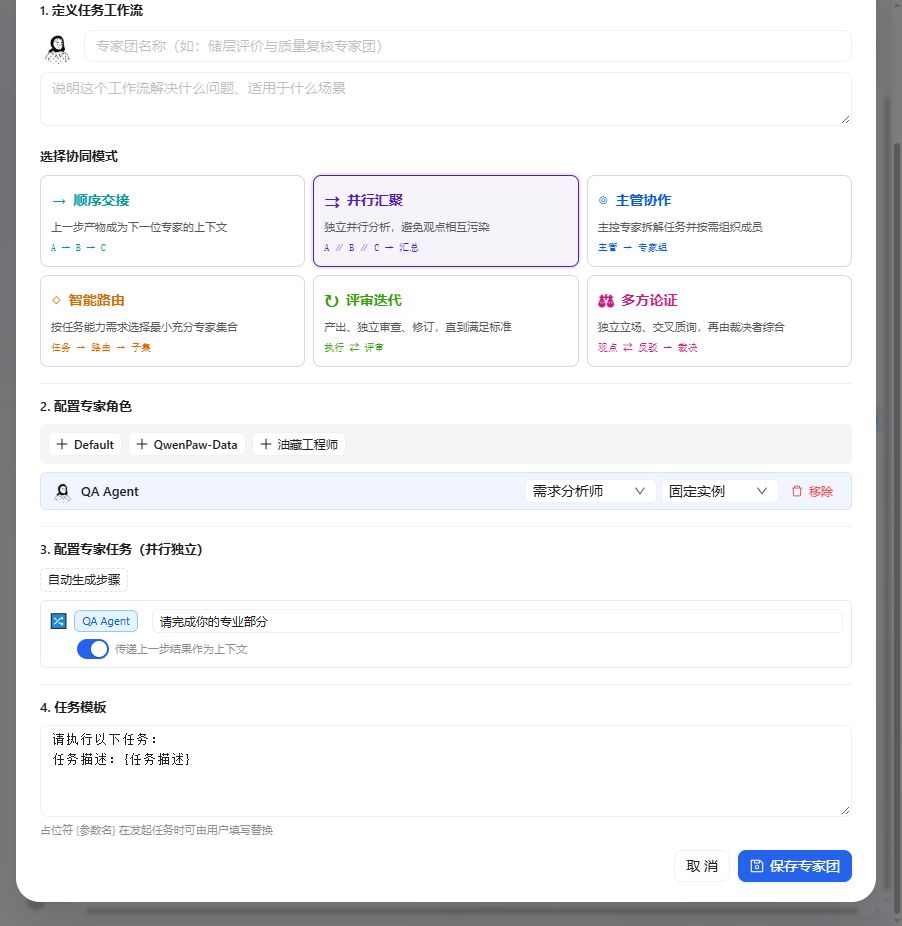Viewport: 902px width, 926px height.
Task: Click the 智能路由 diamond icon
Action: pos(56,300)
